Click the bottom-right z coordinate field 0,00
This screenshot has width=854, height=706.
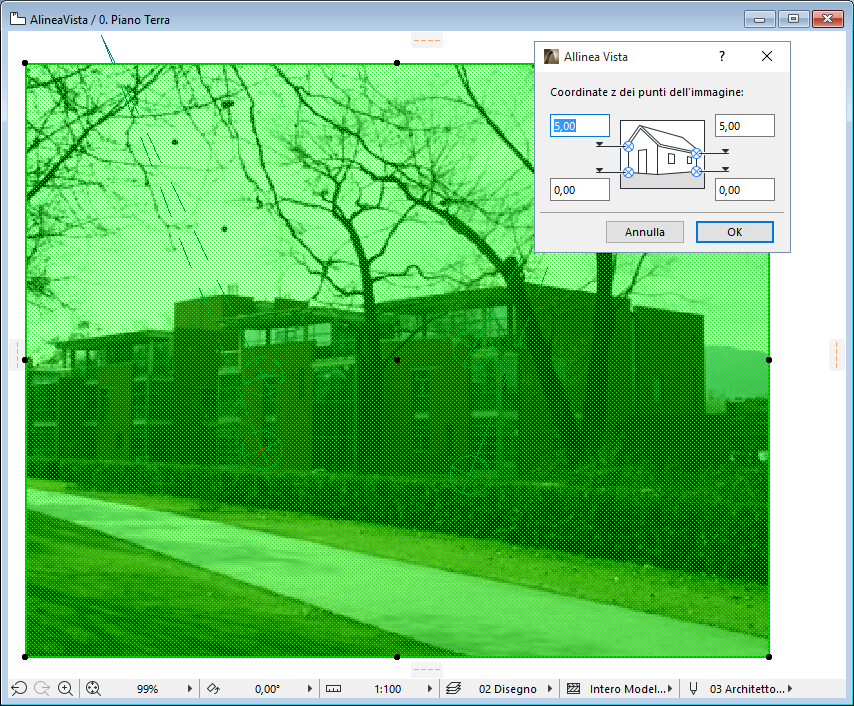(745, 190)
